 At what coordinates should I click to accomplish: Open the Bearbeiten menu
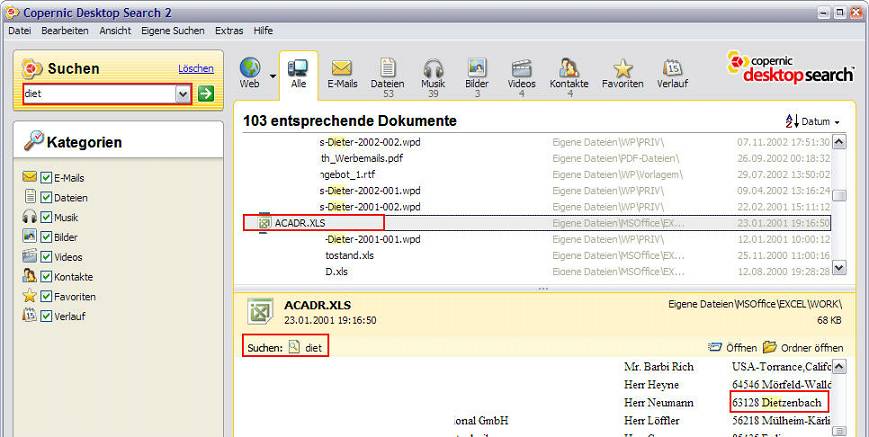click(65, 30)
